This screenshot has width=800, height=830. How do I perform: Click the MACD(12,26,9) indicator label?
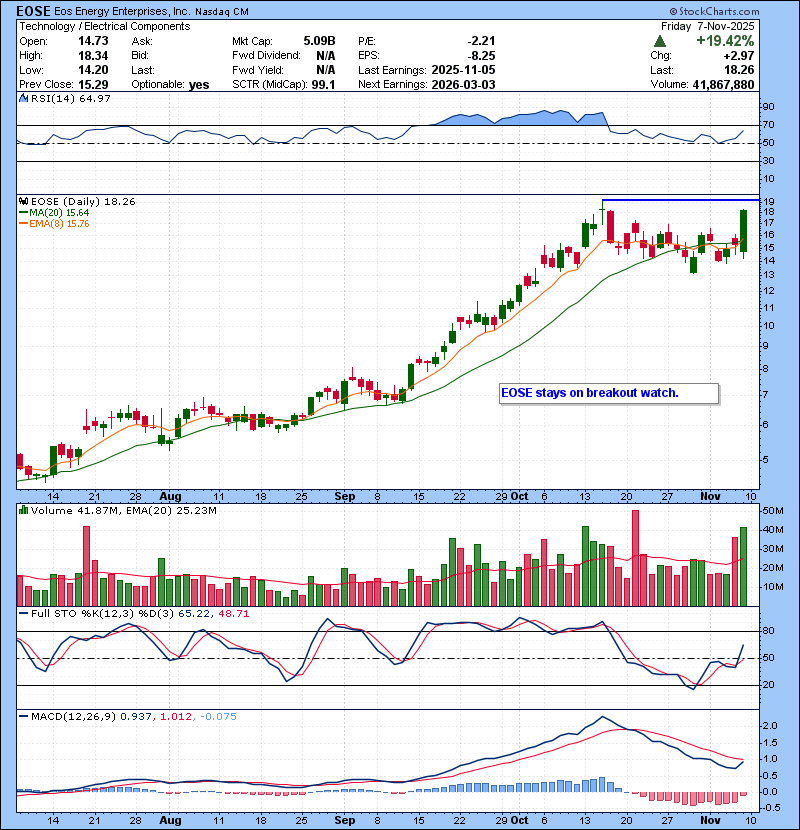click(x=73, y=717)
